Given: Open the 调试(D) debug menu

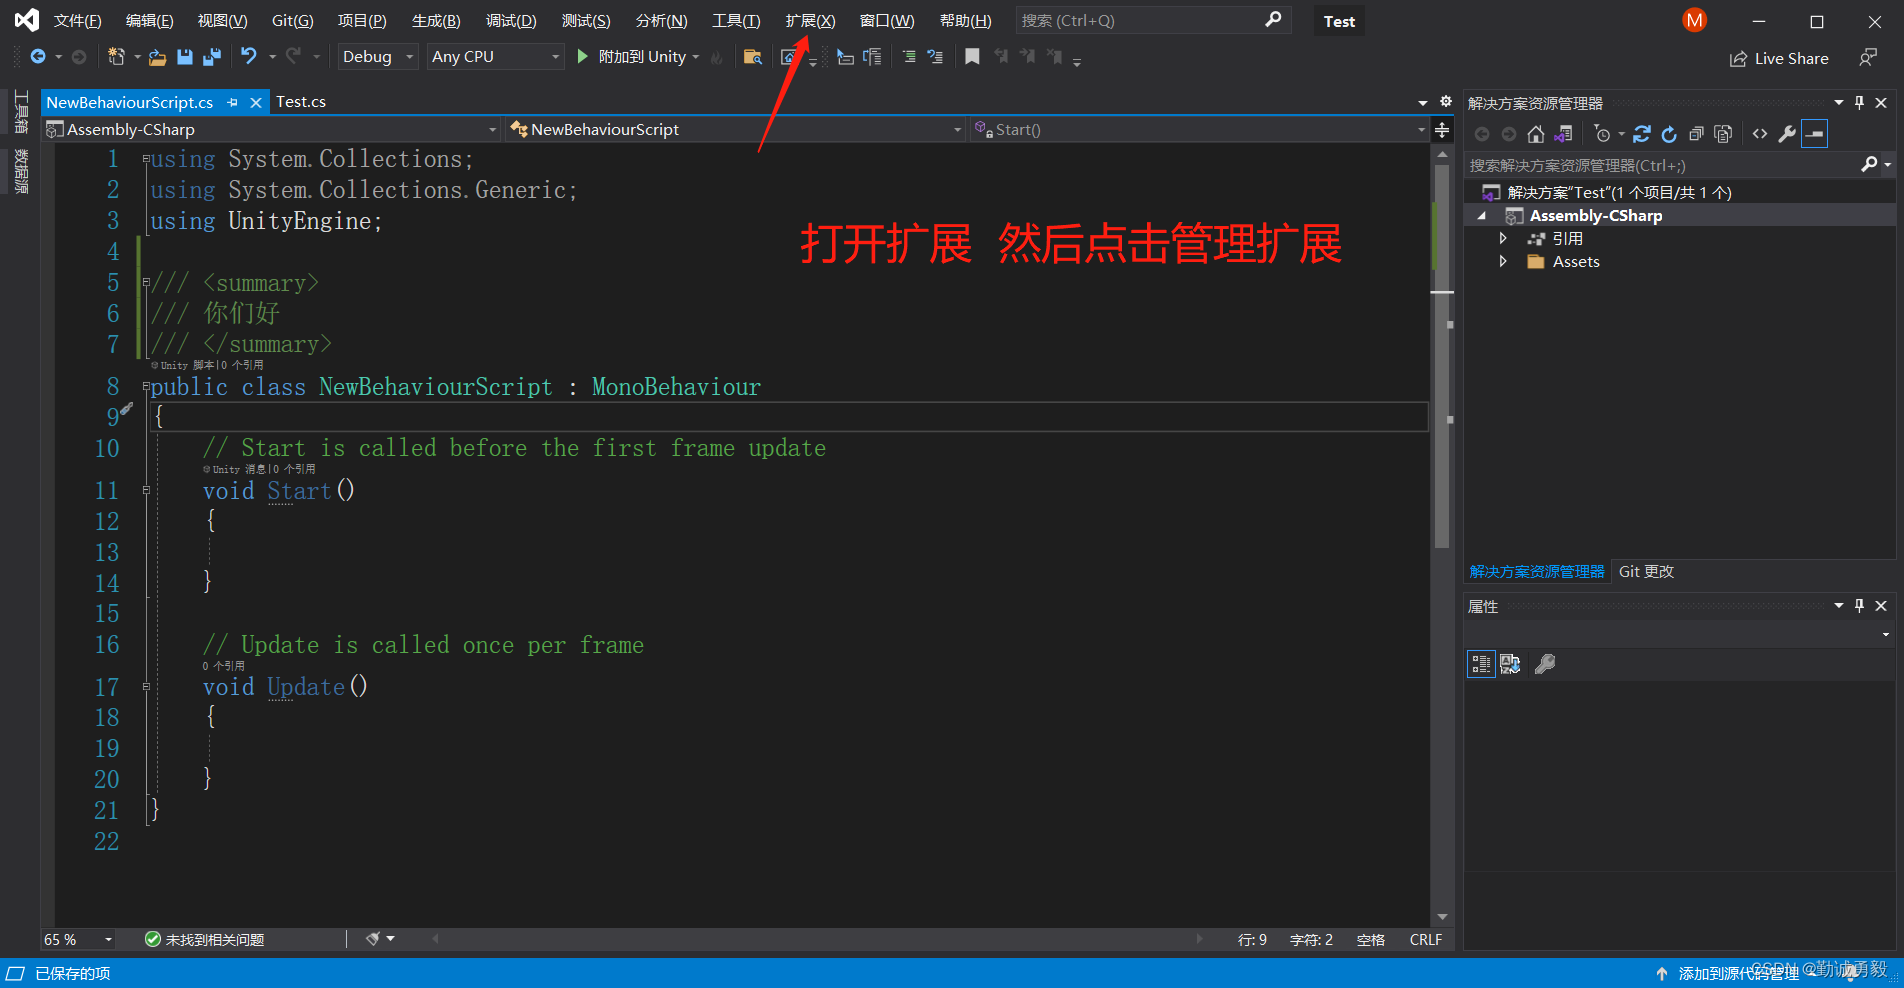Looking at the screenshot, I should point(511,21).
